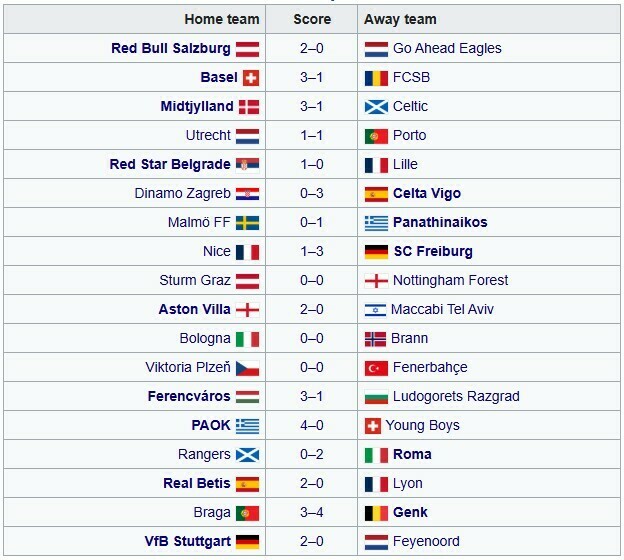This screenshot has width=624, height=560.
Task: Open the Roma team link
Action: (x=412, y=454)
